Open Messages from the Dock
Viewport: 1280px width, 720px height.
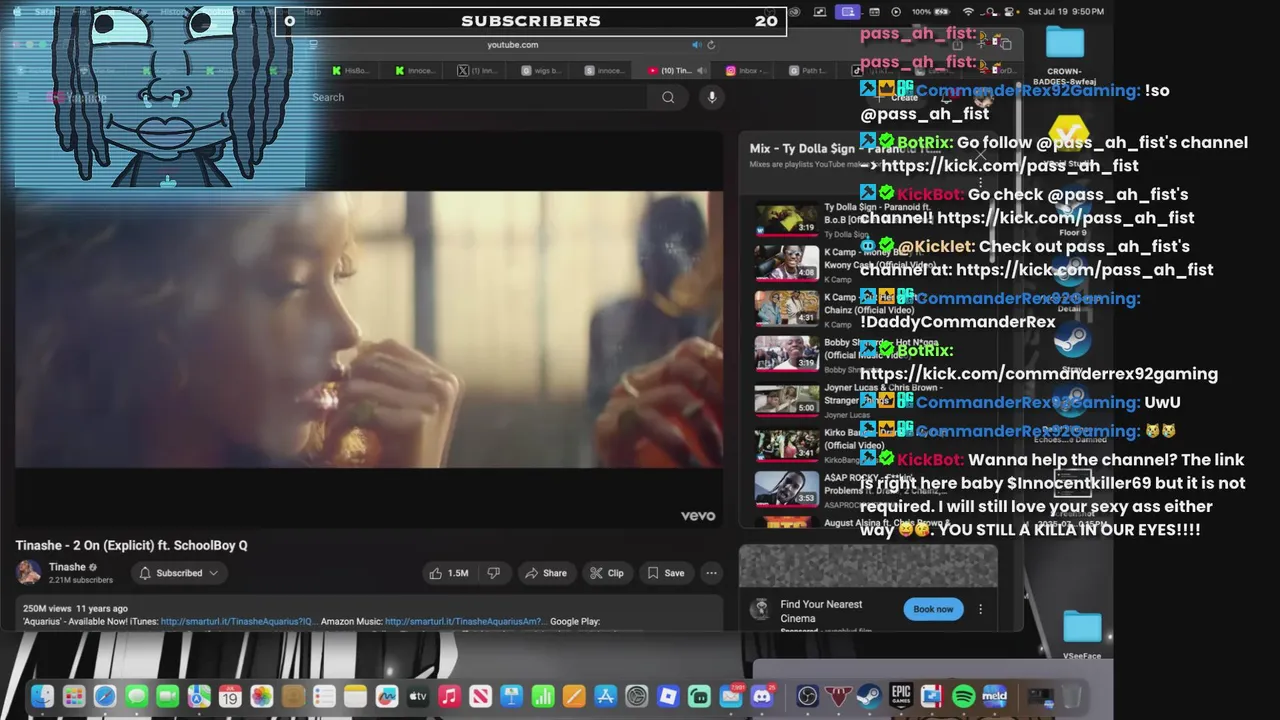click(x=136, y=696)
